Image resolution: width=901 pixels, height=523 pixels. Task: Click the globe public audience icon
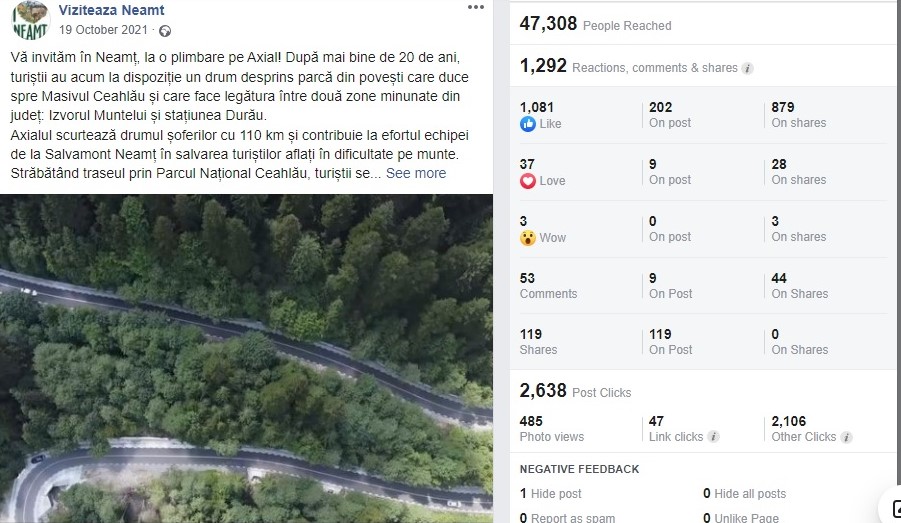165,31
